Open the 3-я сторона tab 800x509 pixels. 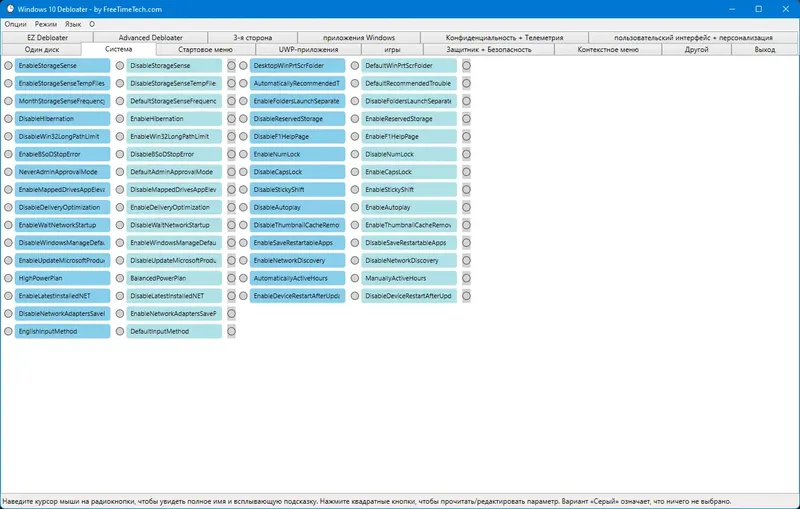[253, 38]
